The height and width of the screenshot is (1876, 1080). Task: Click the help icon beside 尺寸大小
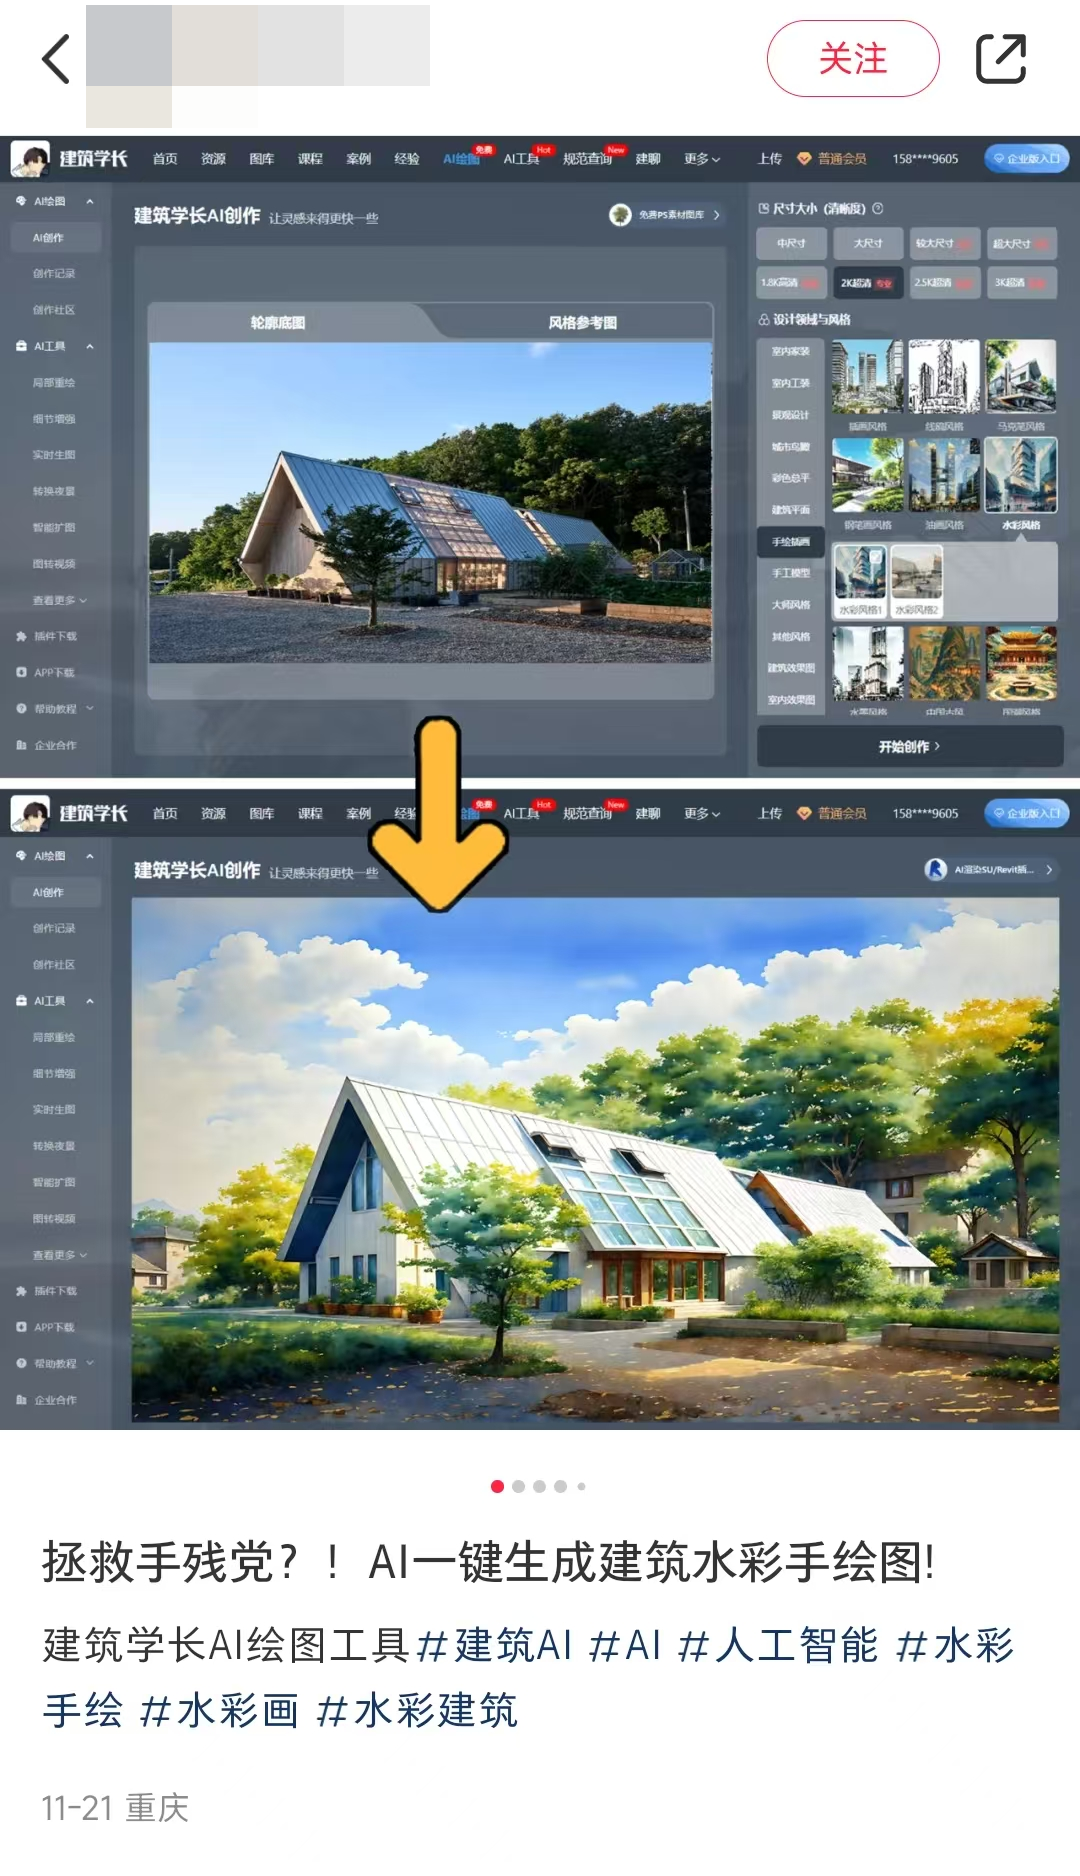pyautogui.click(x=878, y=209)
